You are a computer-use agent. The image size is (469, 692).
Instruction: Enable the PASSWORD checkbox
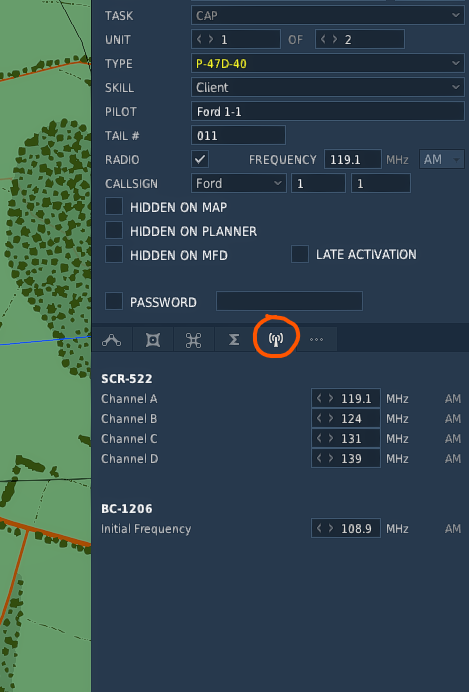[114, 301]
